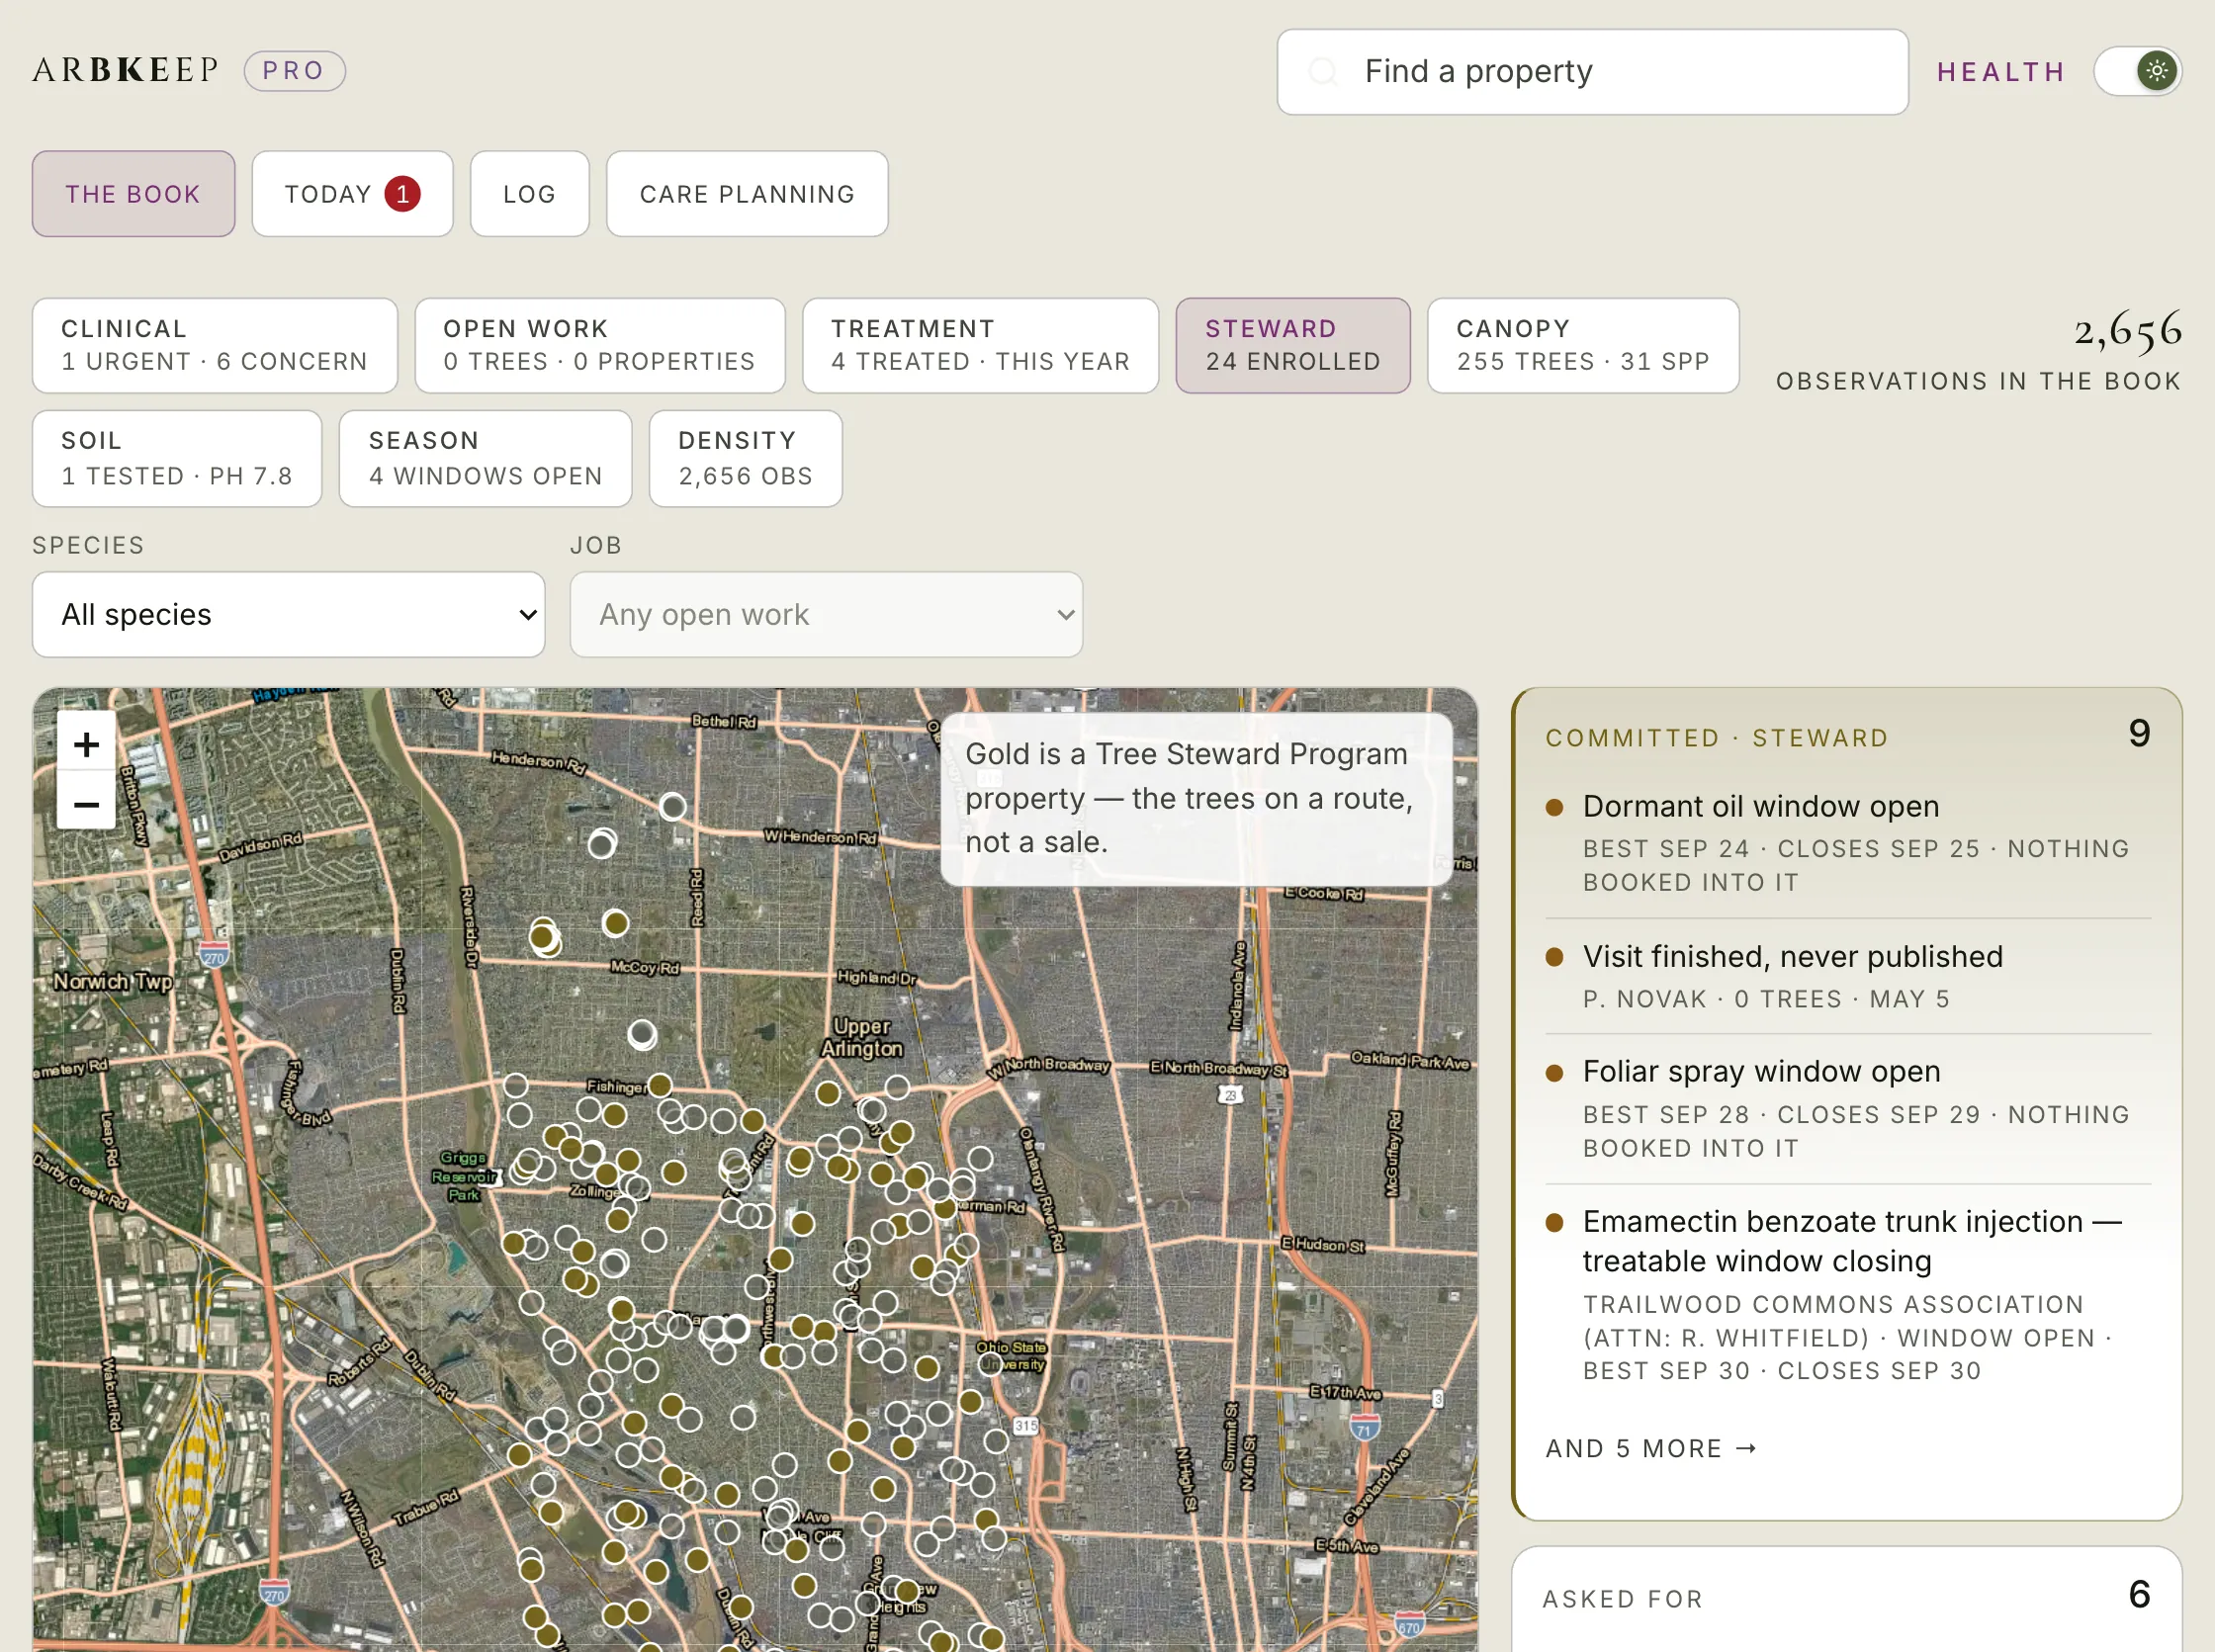The height and width of the screenshot is (1652, 2215).
Task: Open Emamectin benzoate trunk injection item
Action: pyautogui.click(x=1848, y=1294)
